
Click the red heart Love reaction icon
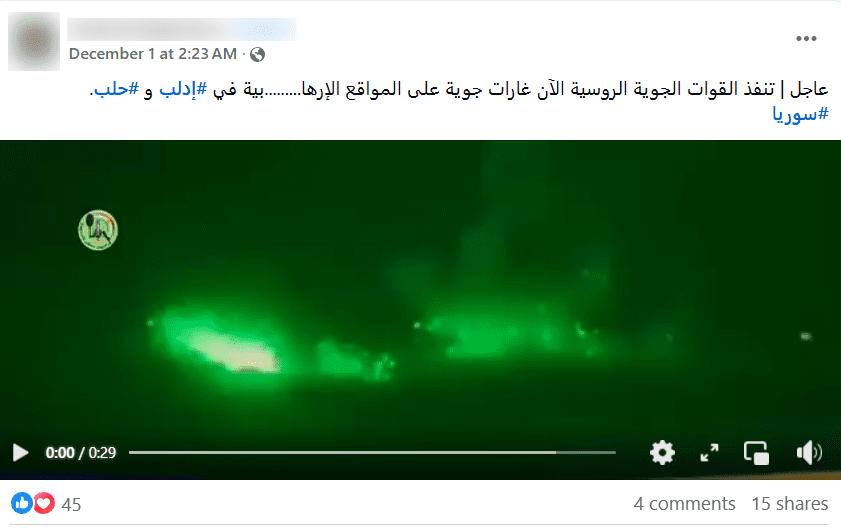(44, 503)
